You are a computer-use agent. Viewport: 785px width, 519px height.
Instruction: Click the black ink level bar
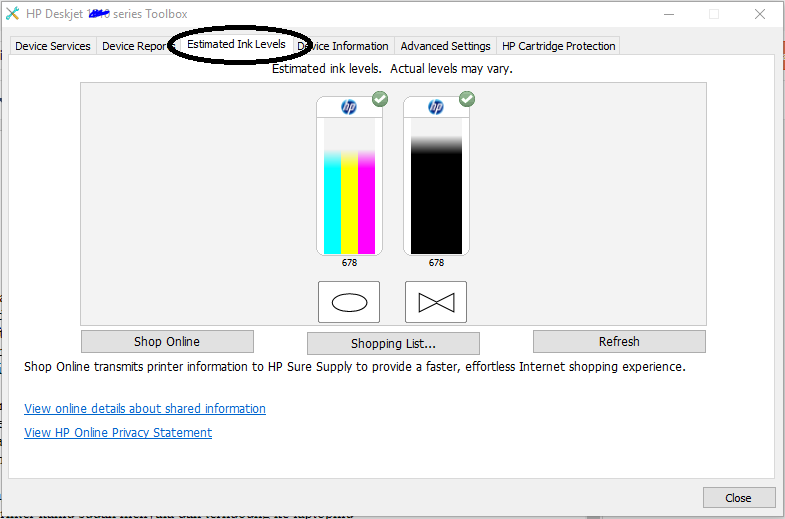[x=437, y=195]
